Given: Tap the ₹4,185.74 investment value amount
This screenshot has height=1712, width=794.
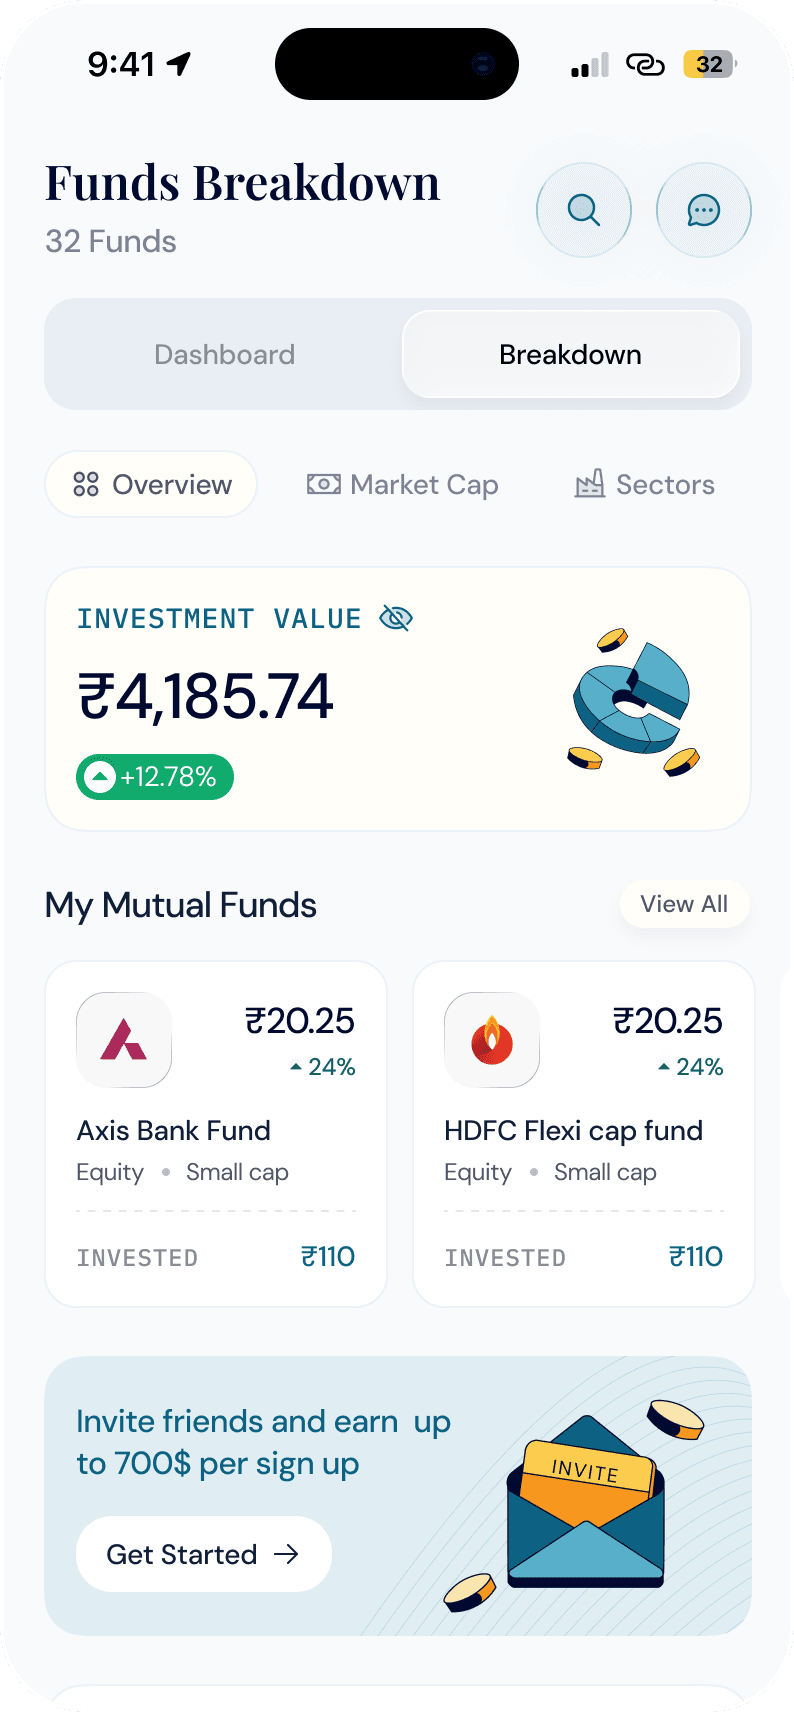Looking at the screenshot, I should point(206,697).
